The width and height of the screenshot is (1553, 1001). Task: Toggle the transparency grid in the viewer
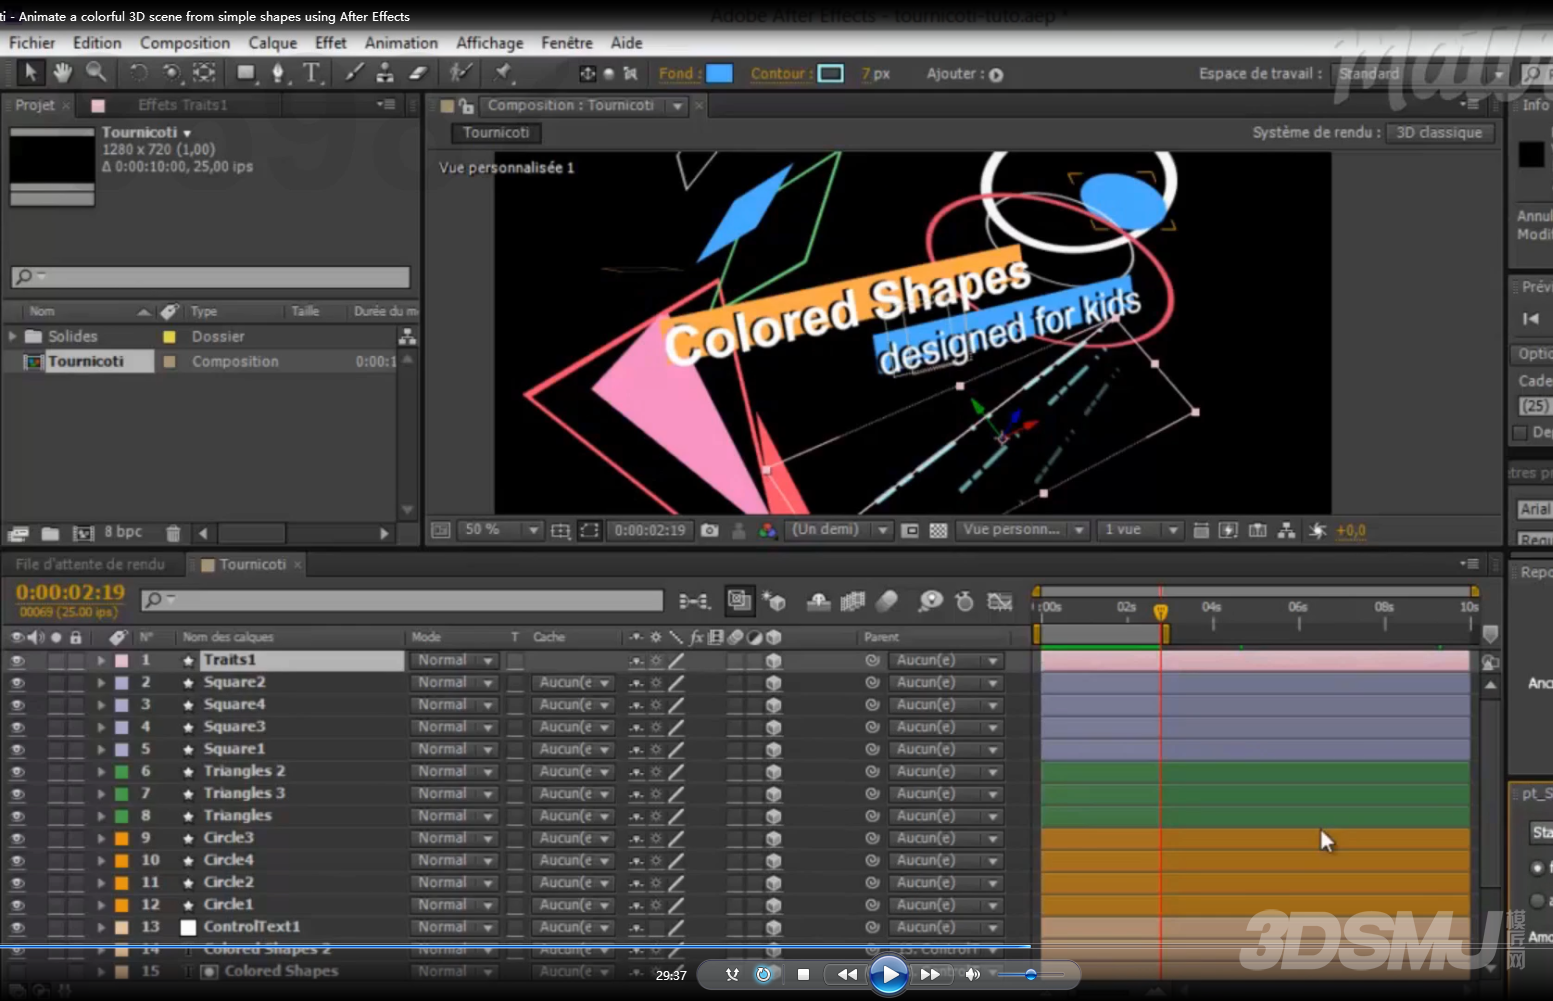pyautogui.click(x=938, y=530)
